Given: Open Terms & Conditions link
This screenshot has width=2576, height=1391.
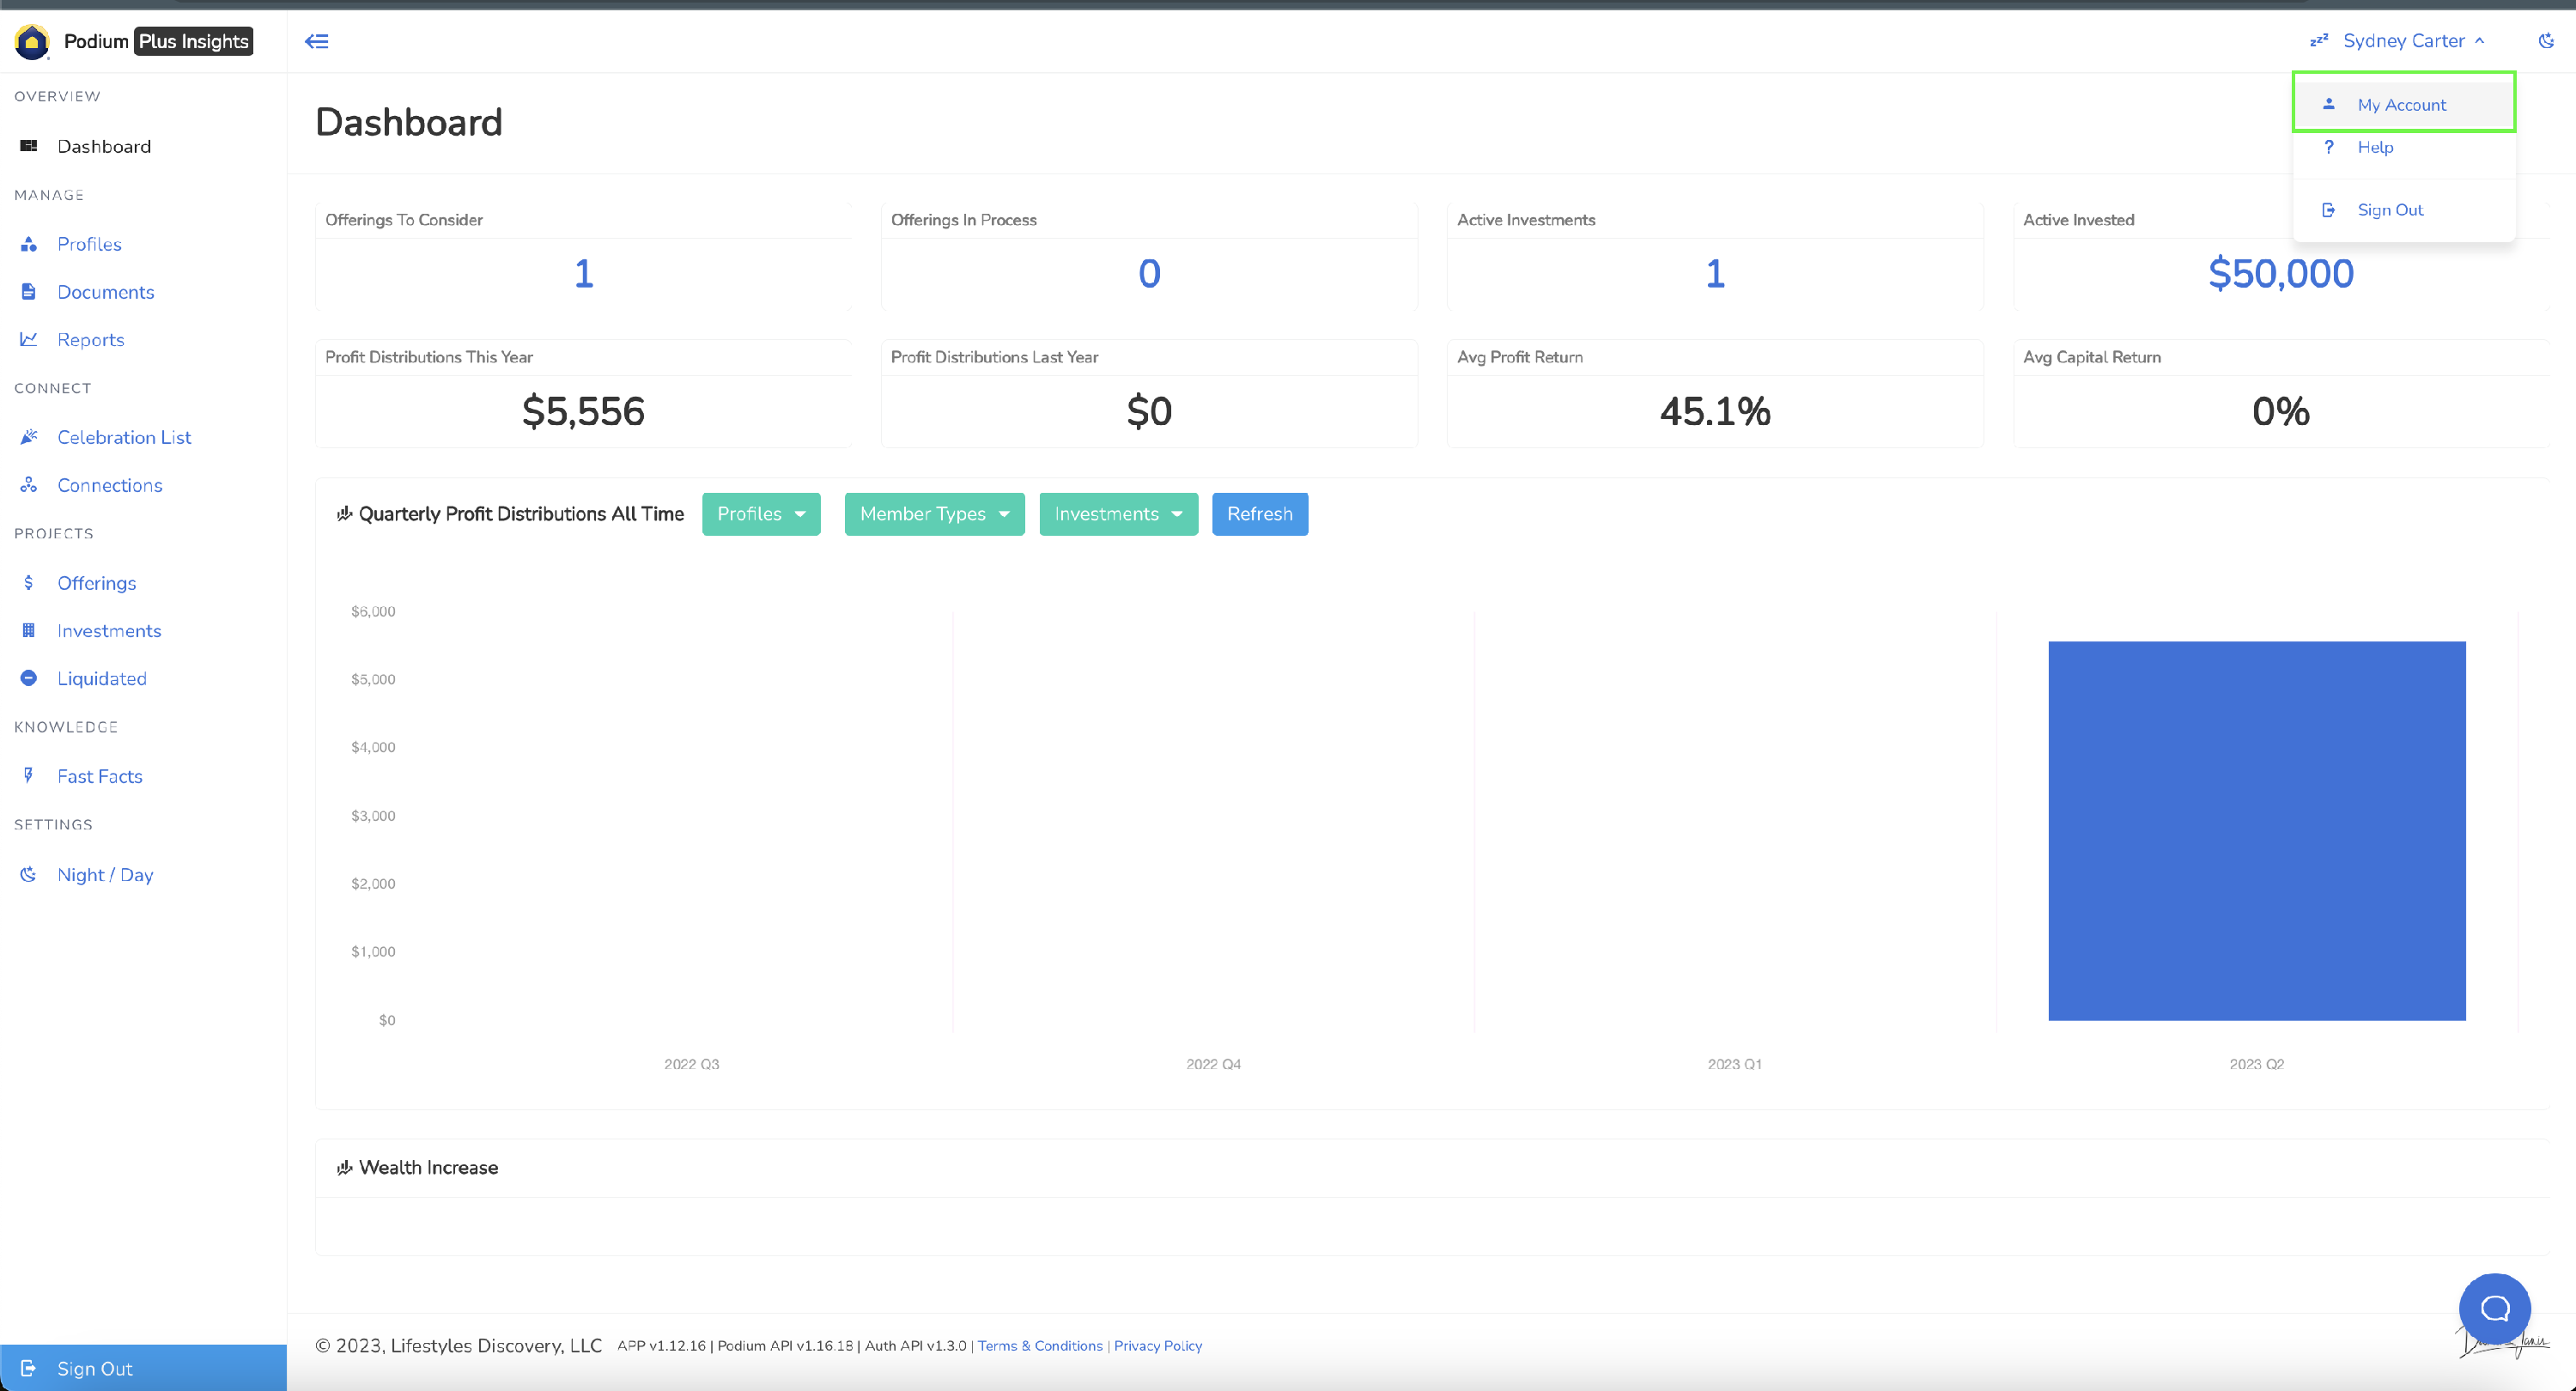Looking at the screenshot, I should click(1040, 1346).
